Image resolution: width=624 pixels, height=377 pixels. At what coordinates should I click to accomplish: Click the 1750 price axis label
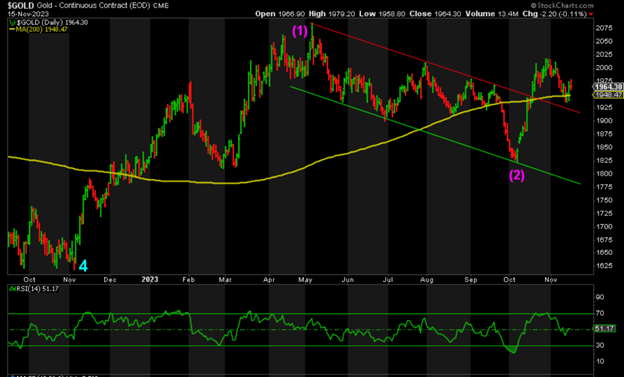tap(604, 200)
